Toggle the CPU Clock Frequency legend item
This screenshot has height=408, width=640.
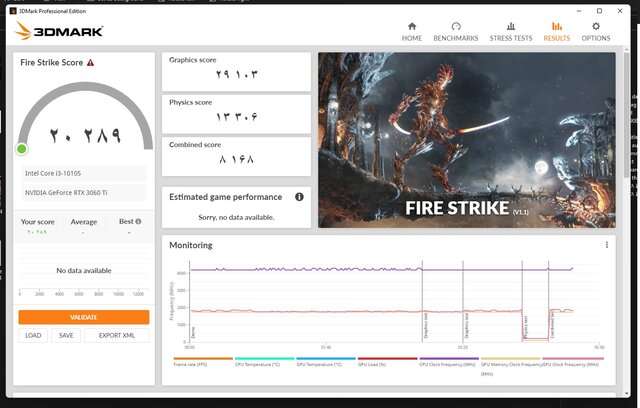pyautogui.click(x=449, y=362)
